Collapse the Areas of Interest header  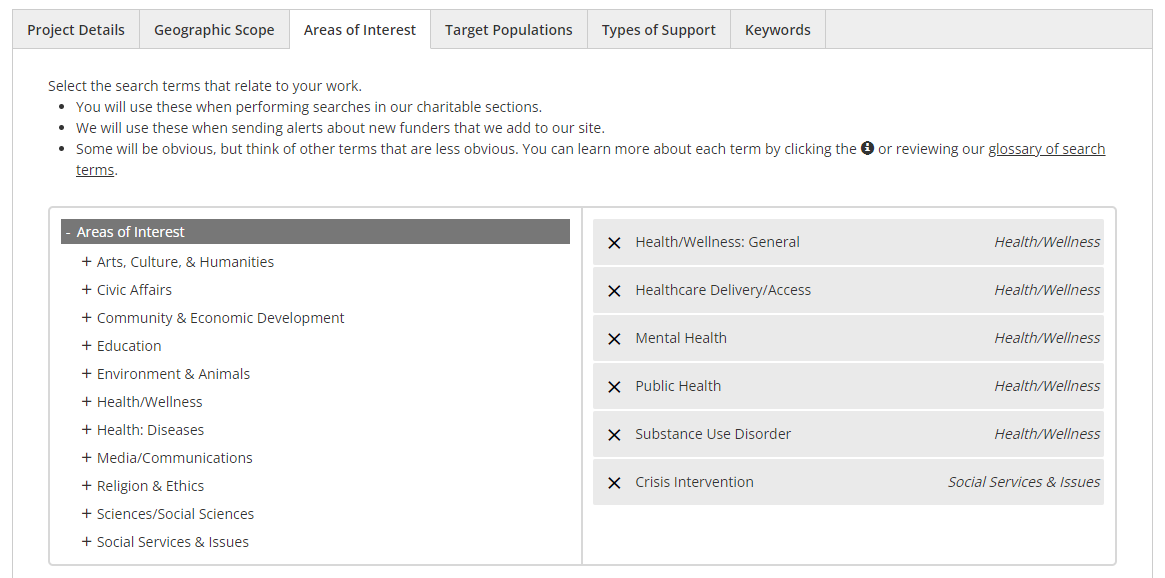pos(68,232)
